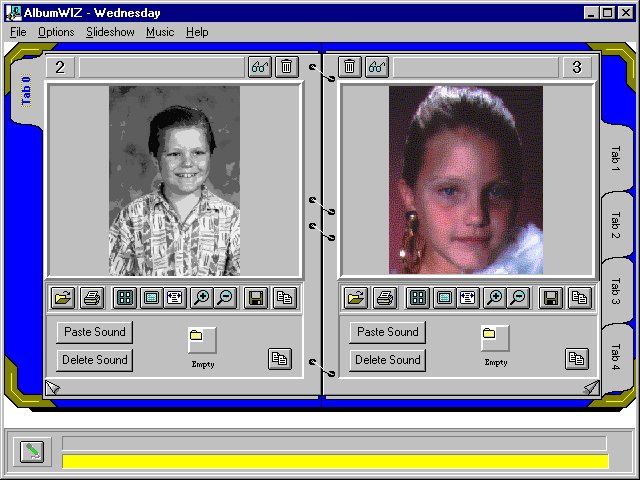The width and height of the screenshot is (640, 480).
Task: Click the pencil icon in bottom bar
Action: (32, 451)
